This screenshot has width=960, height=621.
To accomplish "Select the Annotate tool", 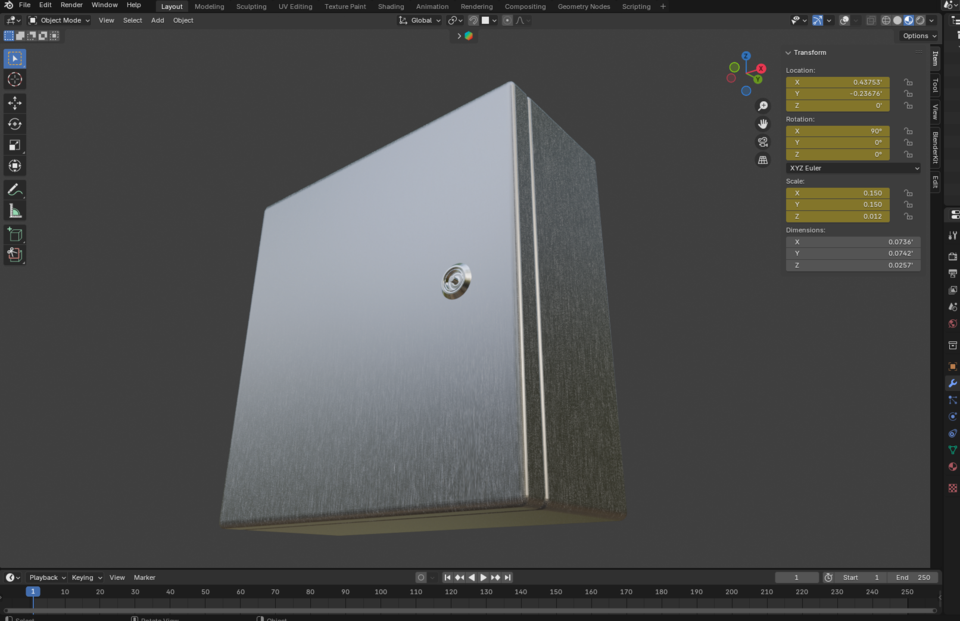I will point(14,189).
